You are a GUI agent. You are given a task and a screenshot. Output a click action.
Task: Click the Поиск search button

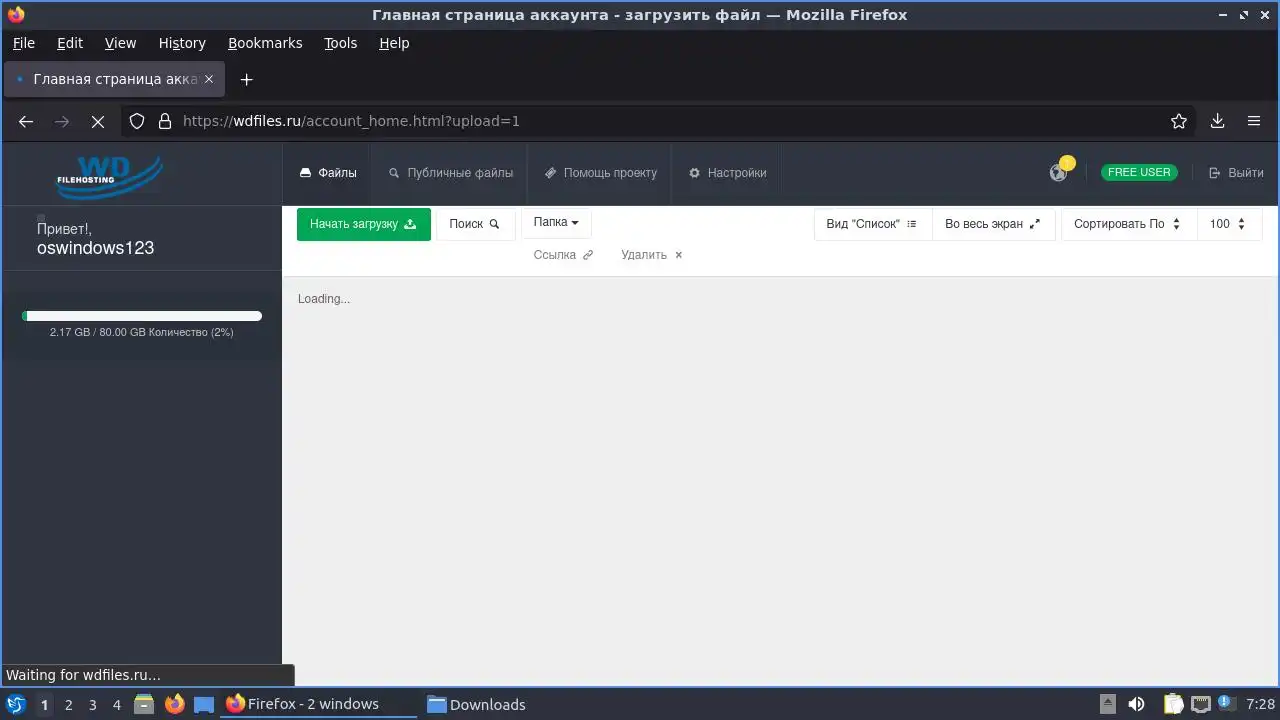(475, 224)
